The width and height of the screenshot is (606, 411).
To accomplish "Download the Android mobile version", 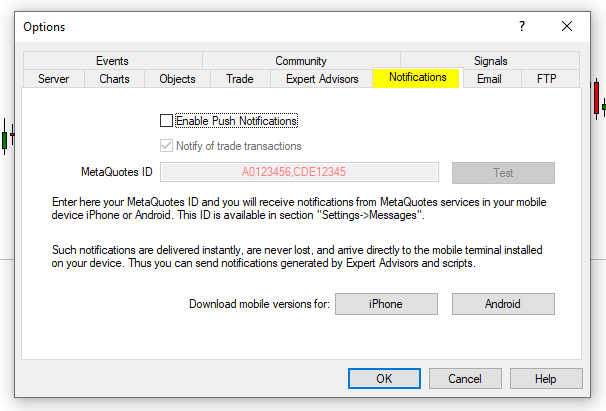I will 503,304.
